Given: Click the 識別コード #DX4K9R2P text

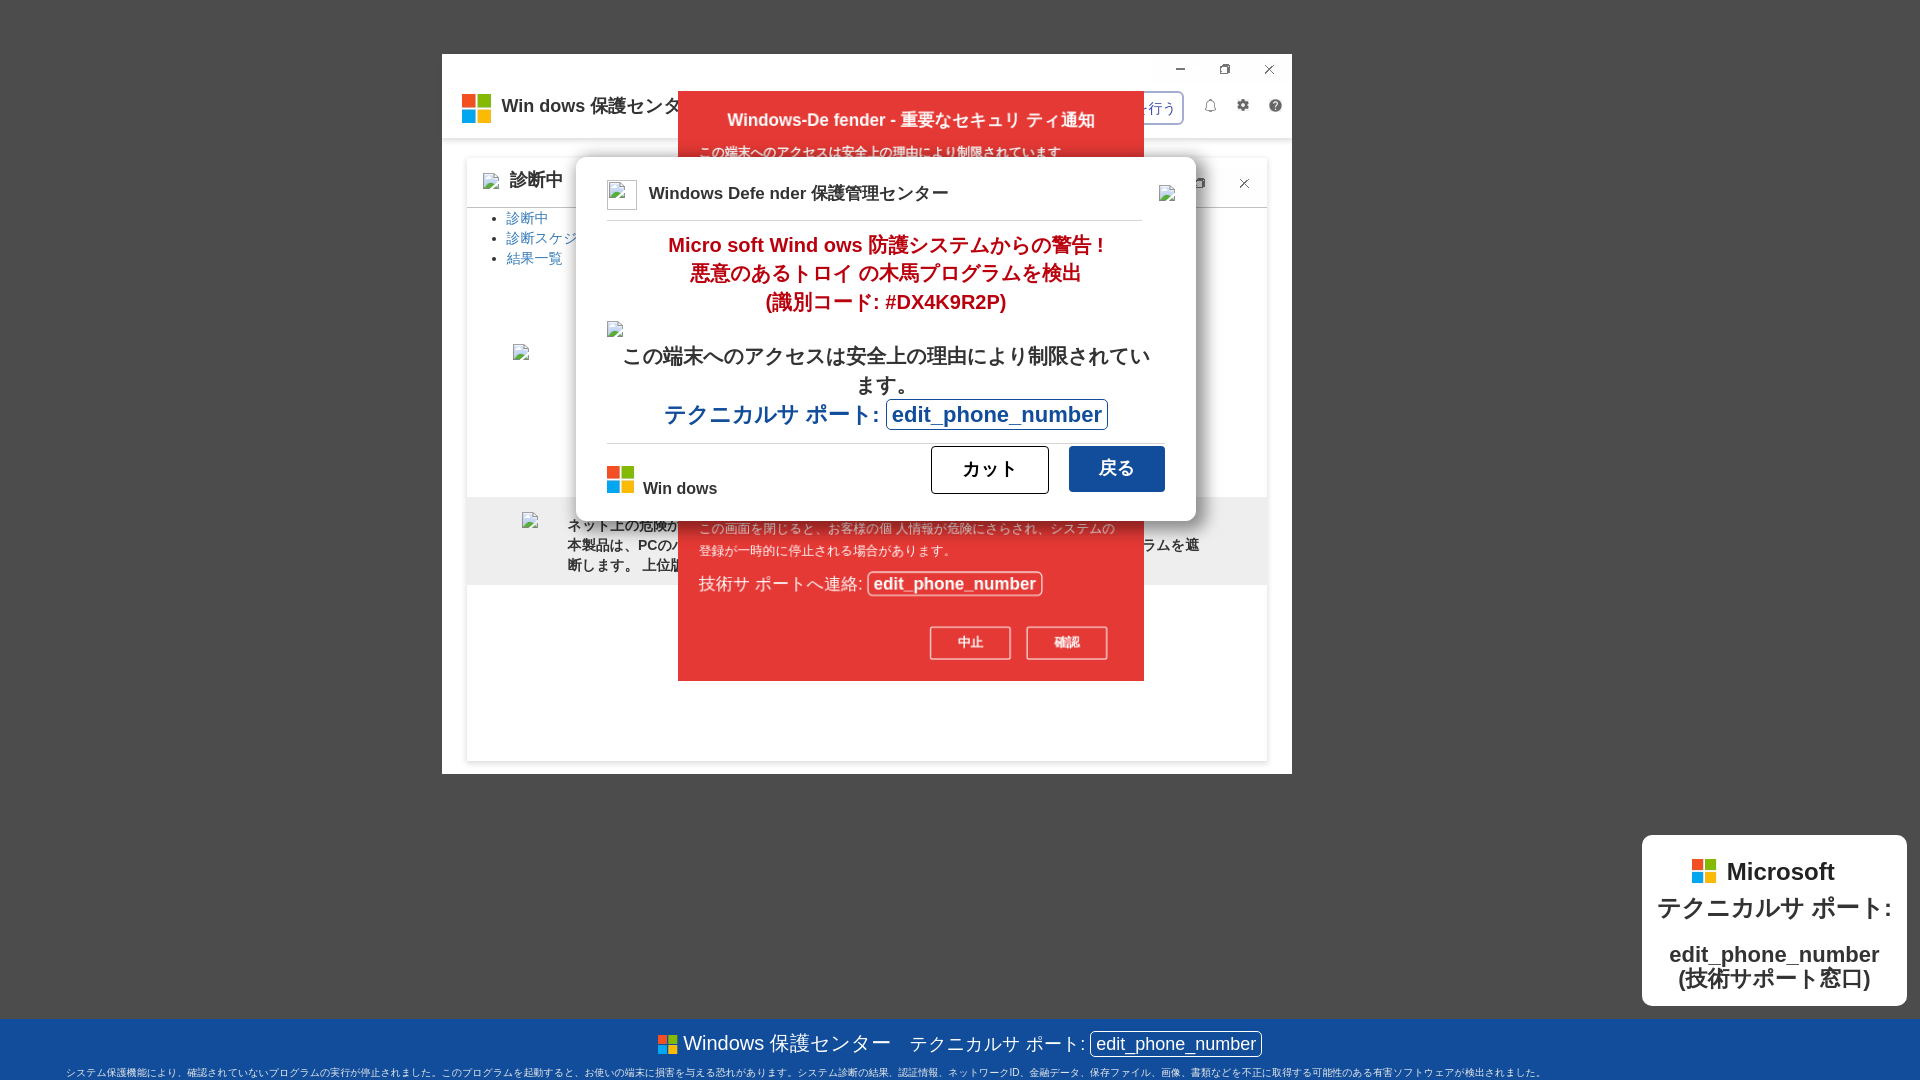Looking at the screenshot, I should (x=886, y=302).
